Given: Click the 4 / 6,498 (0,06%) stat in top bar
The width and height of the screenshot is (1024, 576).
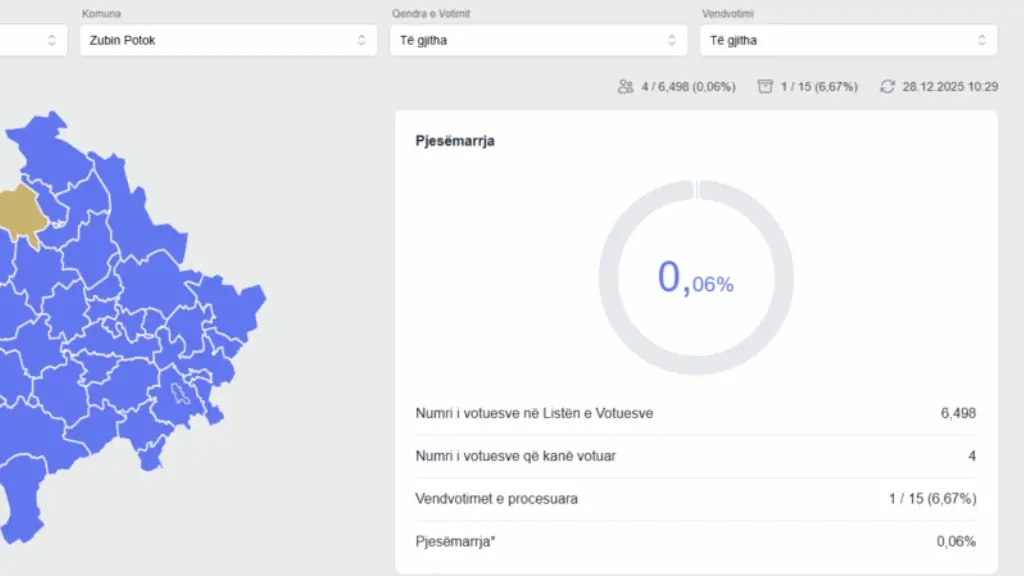Looking at the screenshot, I should 688,87.
